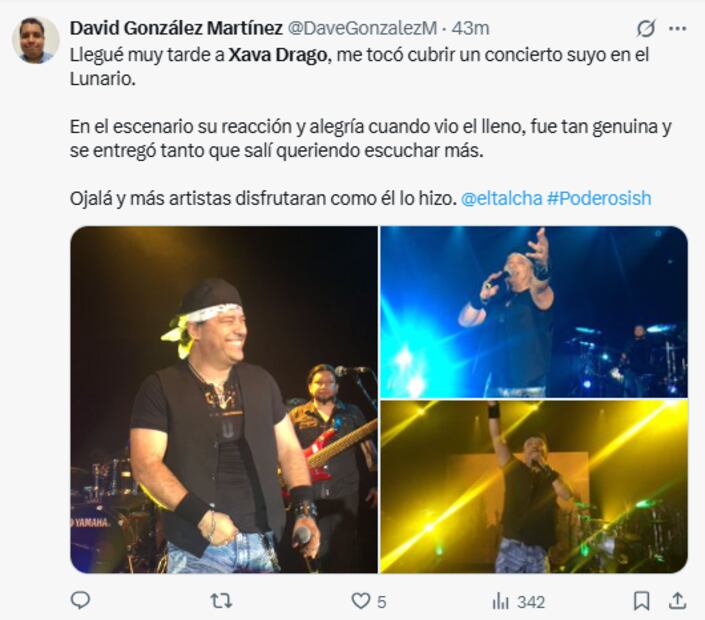Bookmark this tweet
This screenshot has width=705, height=620.
point(642,601)
